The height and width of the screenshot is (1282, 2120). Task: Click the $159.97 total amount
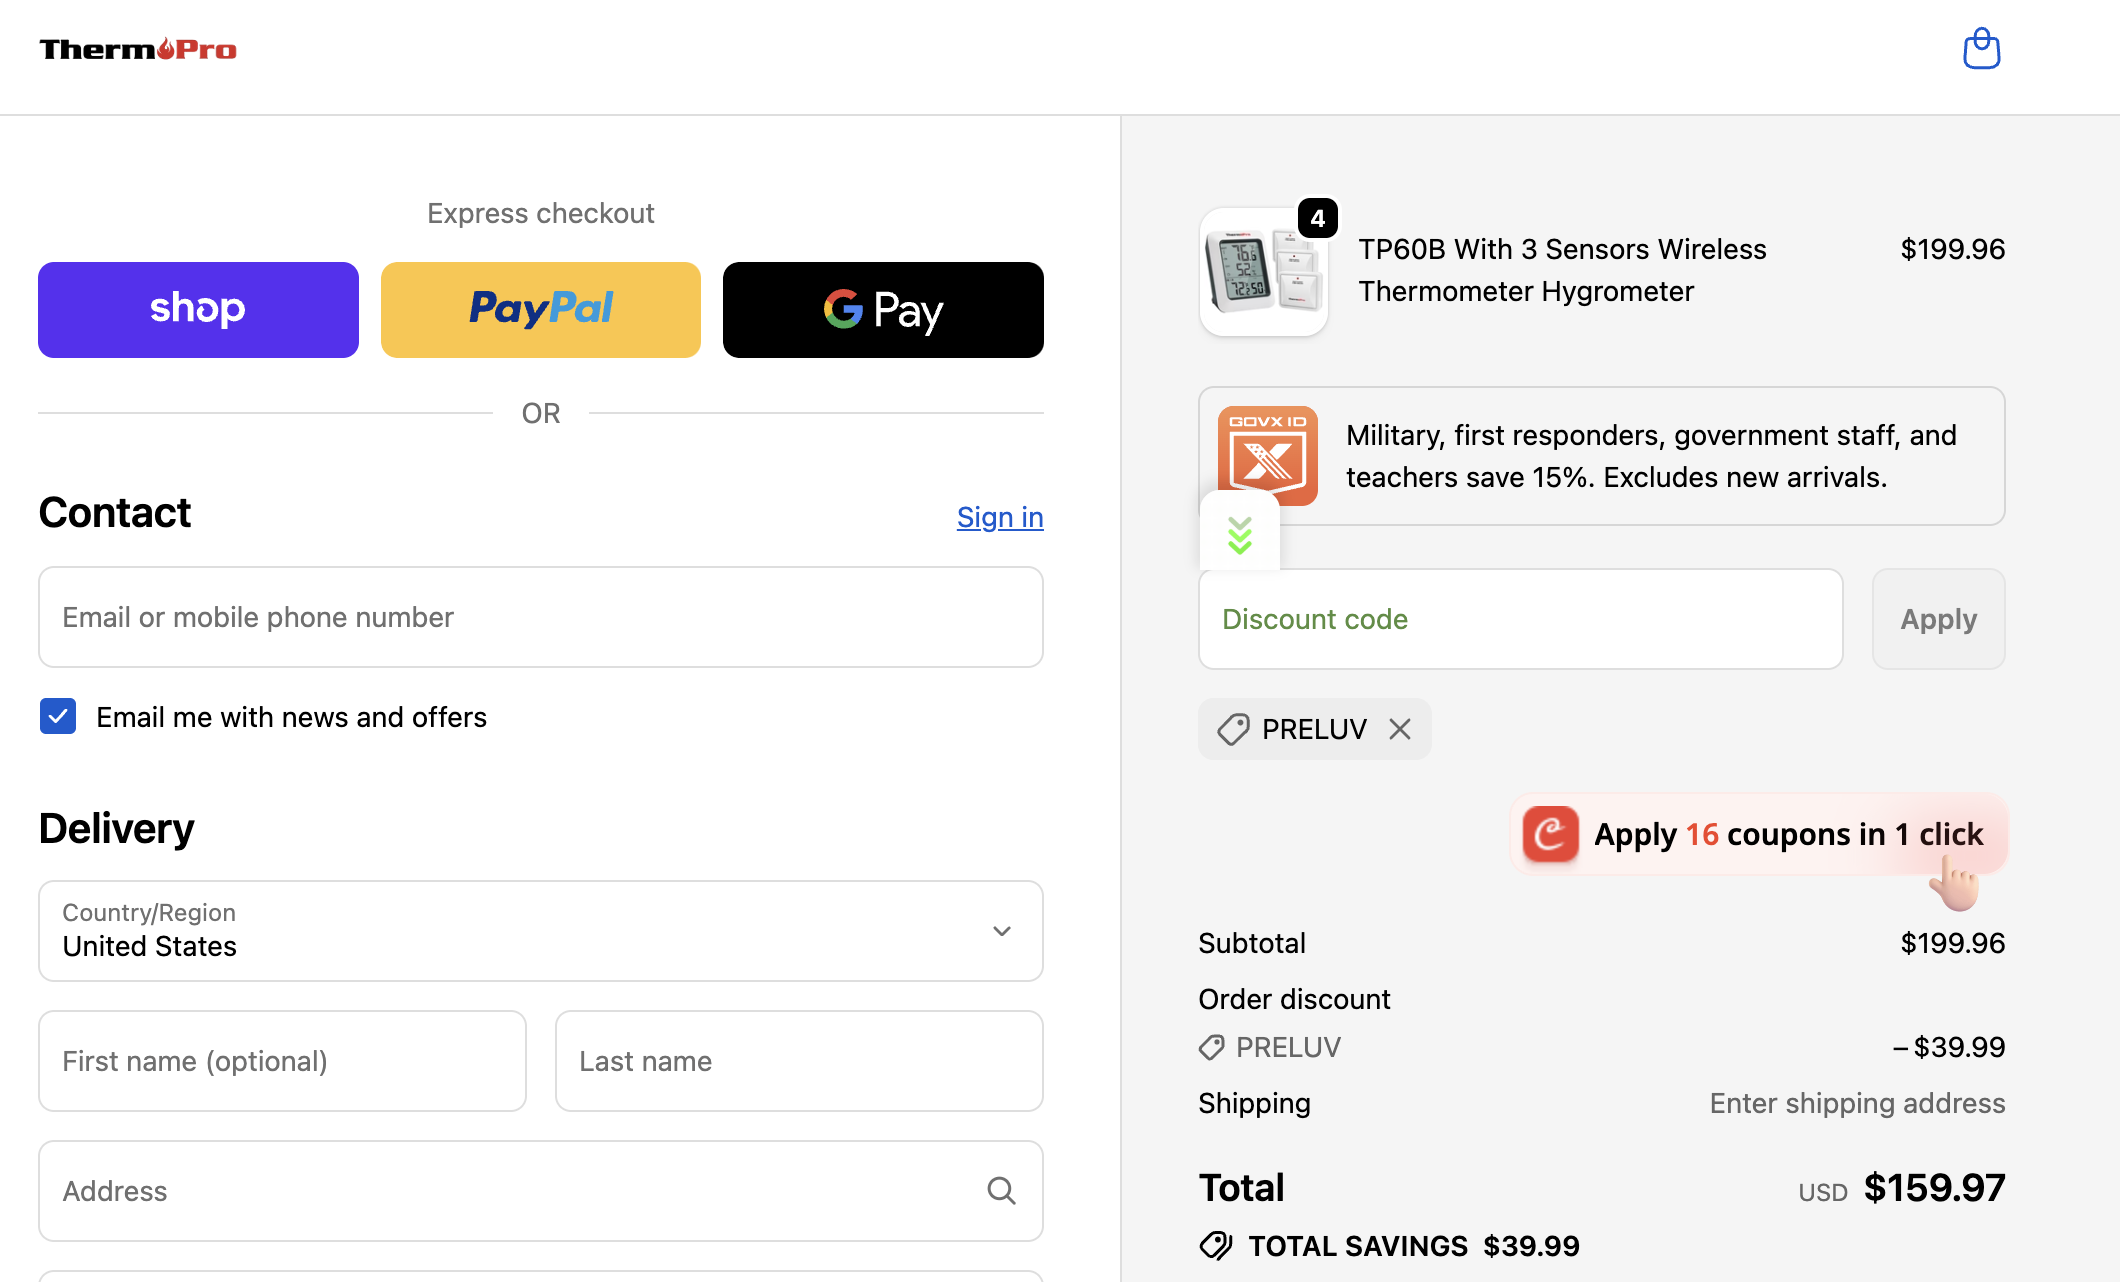pos(1934,1188)
